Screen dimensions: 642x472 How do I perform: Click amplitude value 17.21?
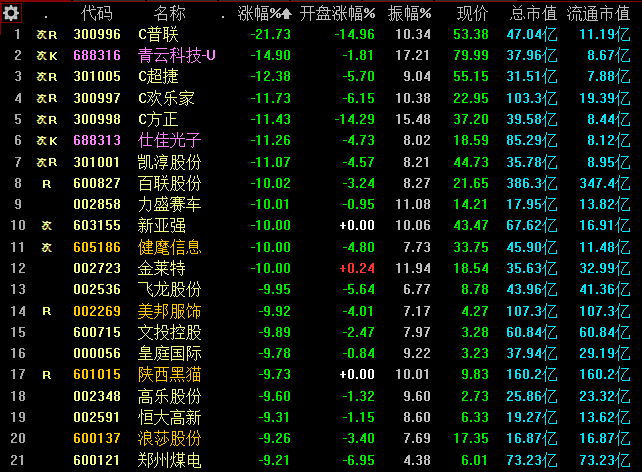pyautogui.click(x=413, y=55)
